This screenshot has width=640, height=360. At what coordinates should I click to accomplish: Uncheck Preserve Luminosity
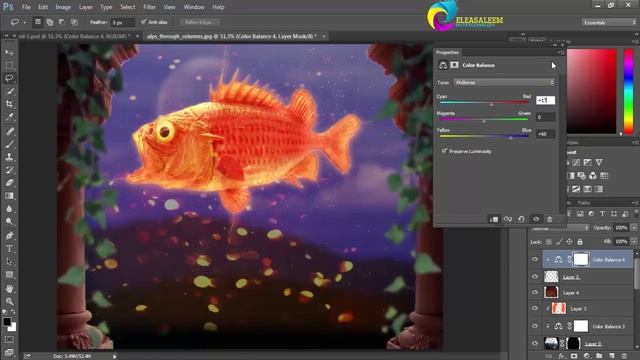[444, 151]
